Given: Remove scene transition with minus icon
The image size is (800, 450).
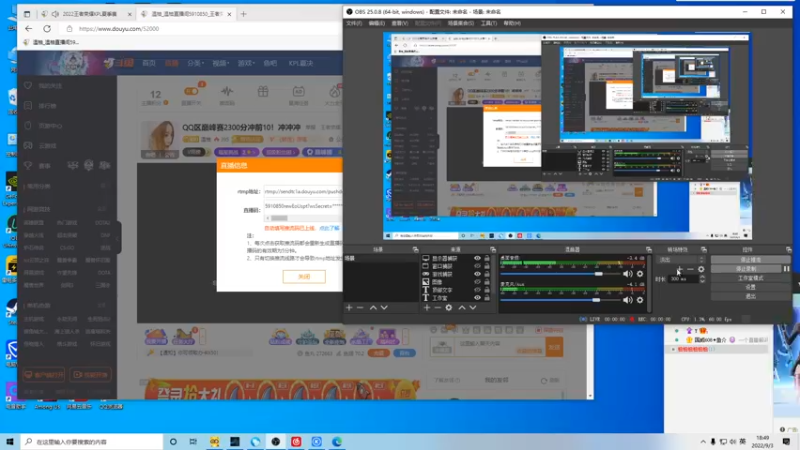Looking at the screenshot, I should click(690, 269).
